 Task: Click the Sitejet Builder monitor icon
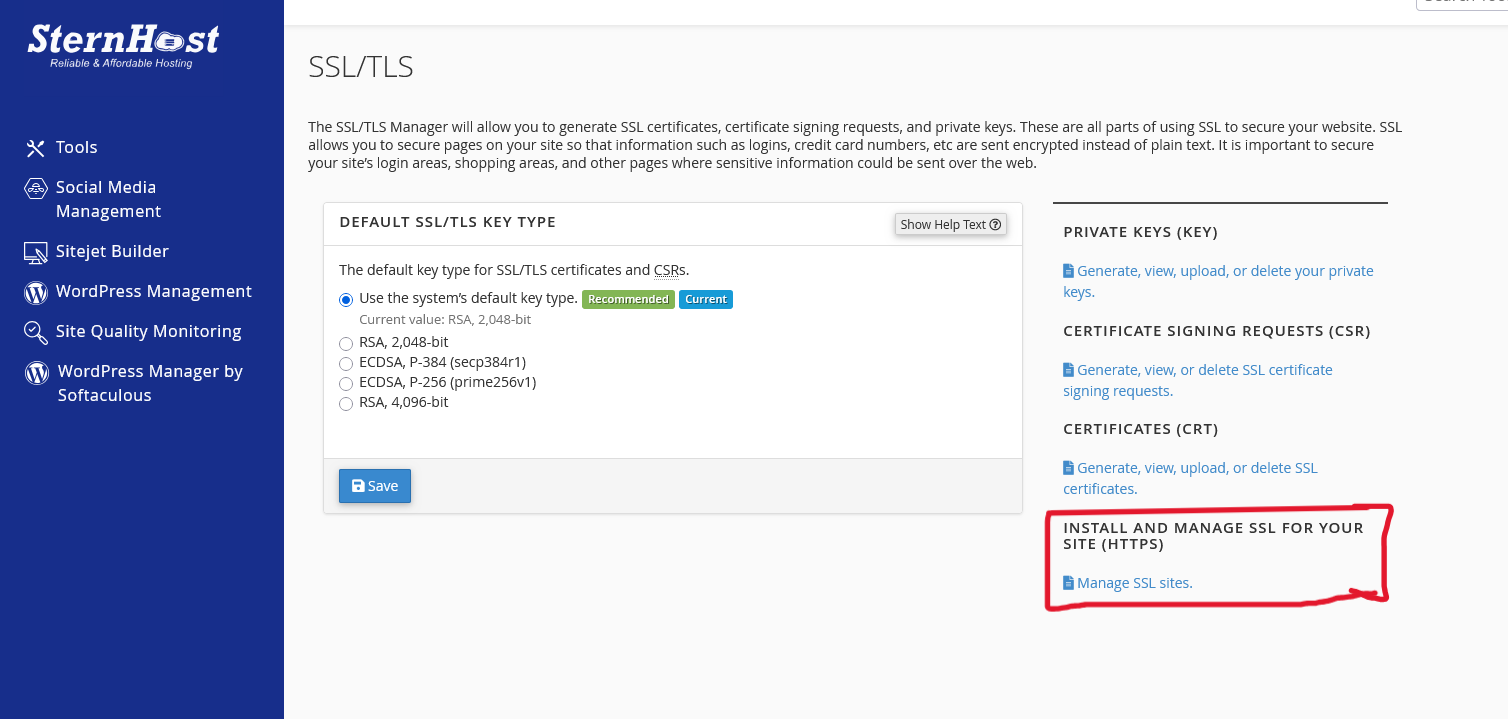[36, 252]
